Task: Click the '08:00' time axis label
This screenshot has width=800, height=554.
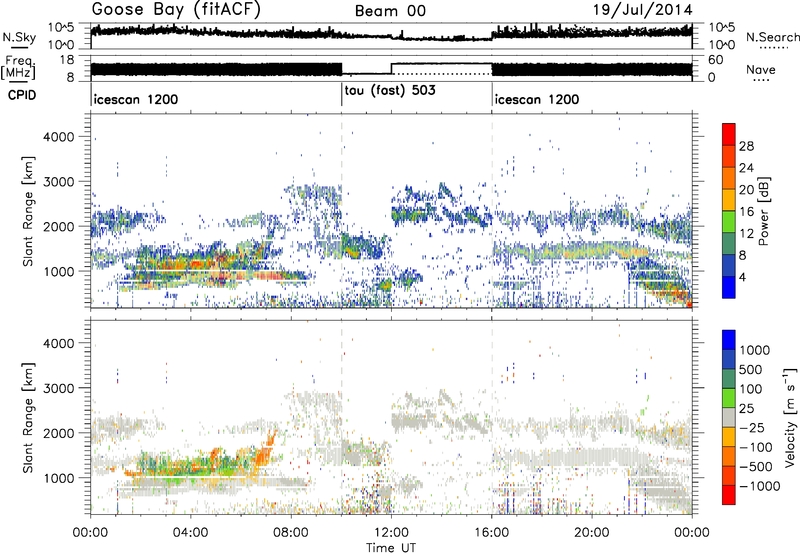Action: [x=291, y=533]
